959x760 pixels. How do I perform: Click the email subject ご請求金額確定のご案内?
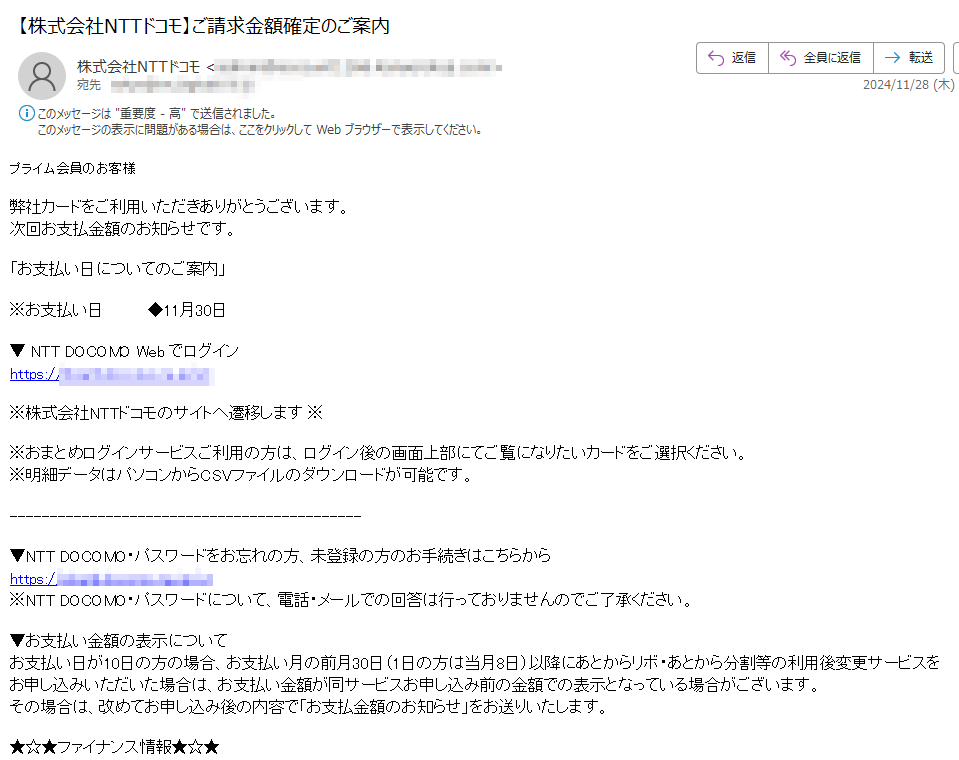[291, 26]
